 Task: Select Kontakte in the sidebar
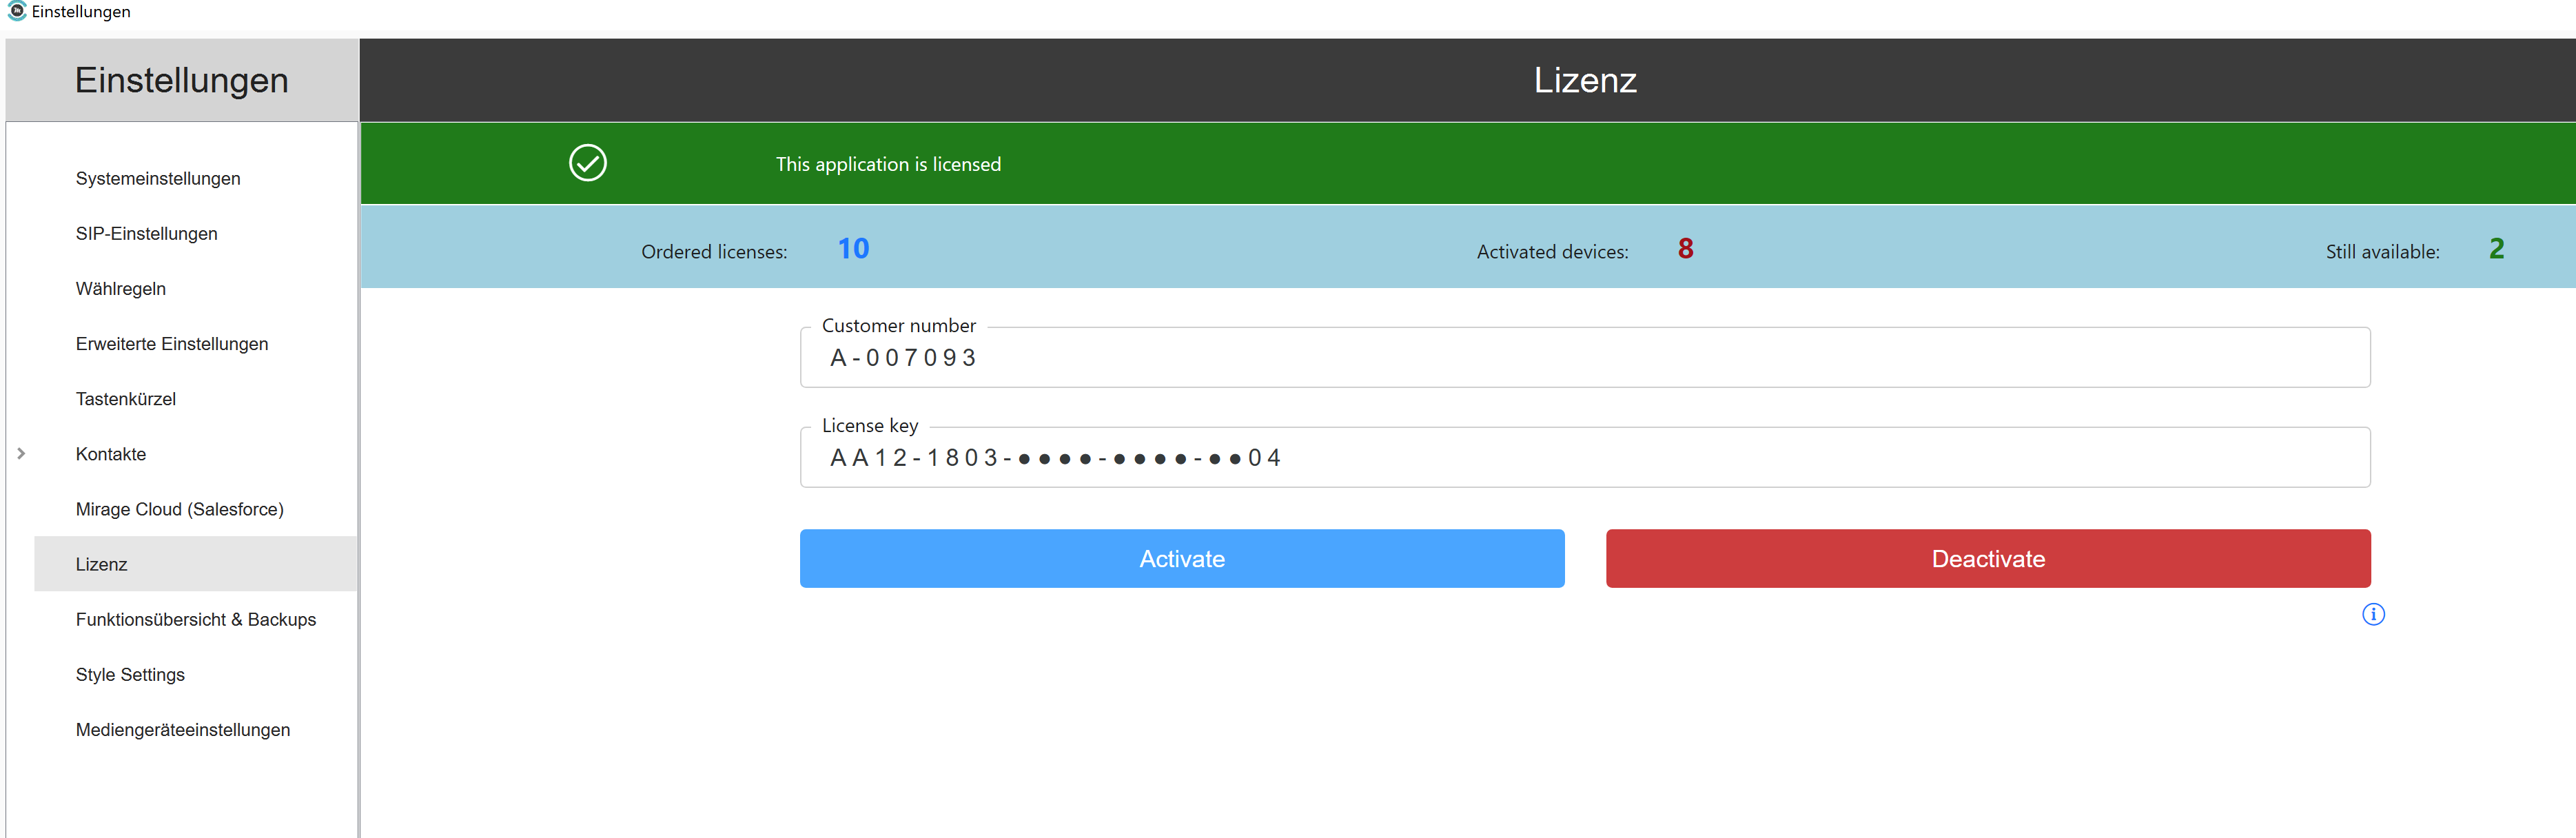[111, 454]
